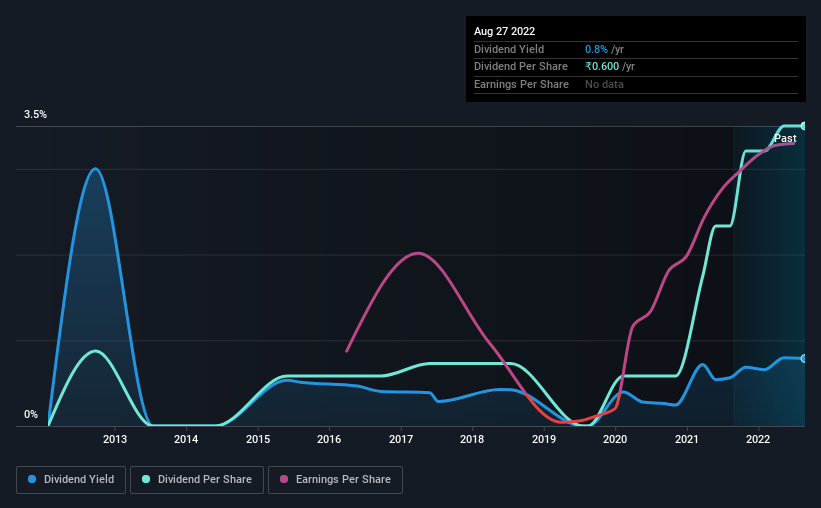Click the 0% y-axis label
Screen dimensions: 821x508
(x=31, y=414)
